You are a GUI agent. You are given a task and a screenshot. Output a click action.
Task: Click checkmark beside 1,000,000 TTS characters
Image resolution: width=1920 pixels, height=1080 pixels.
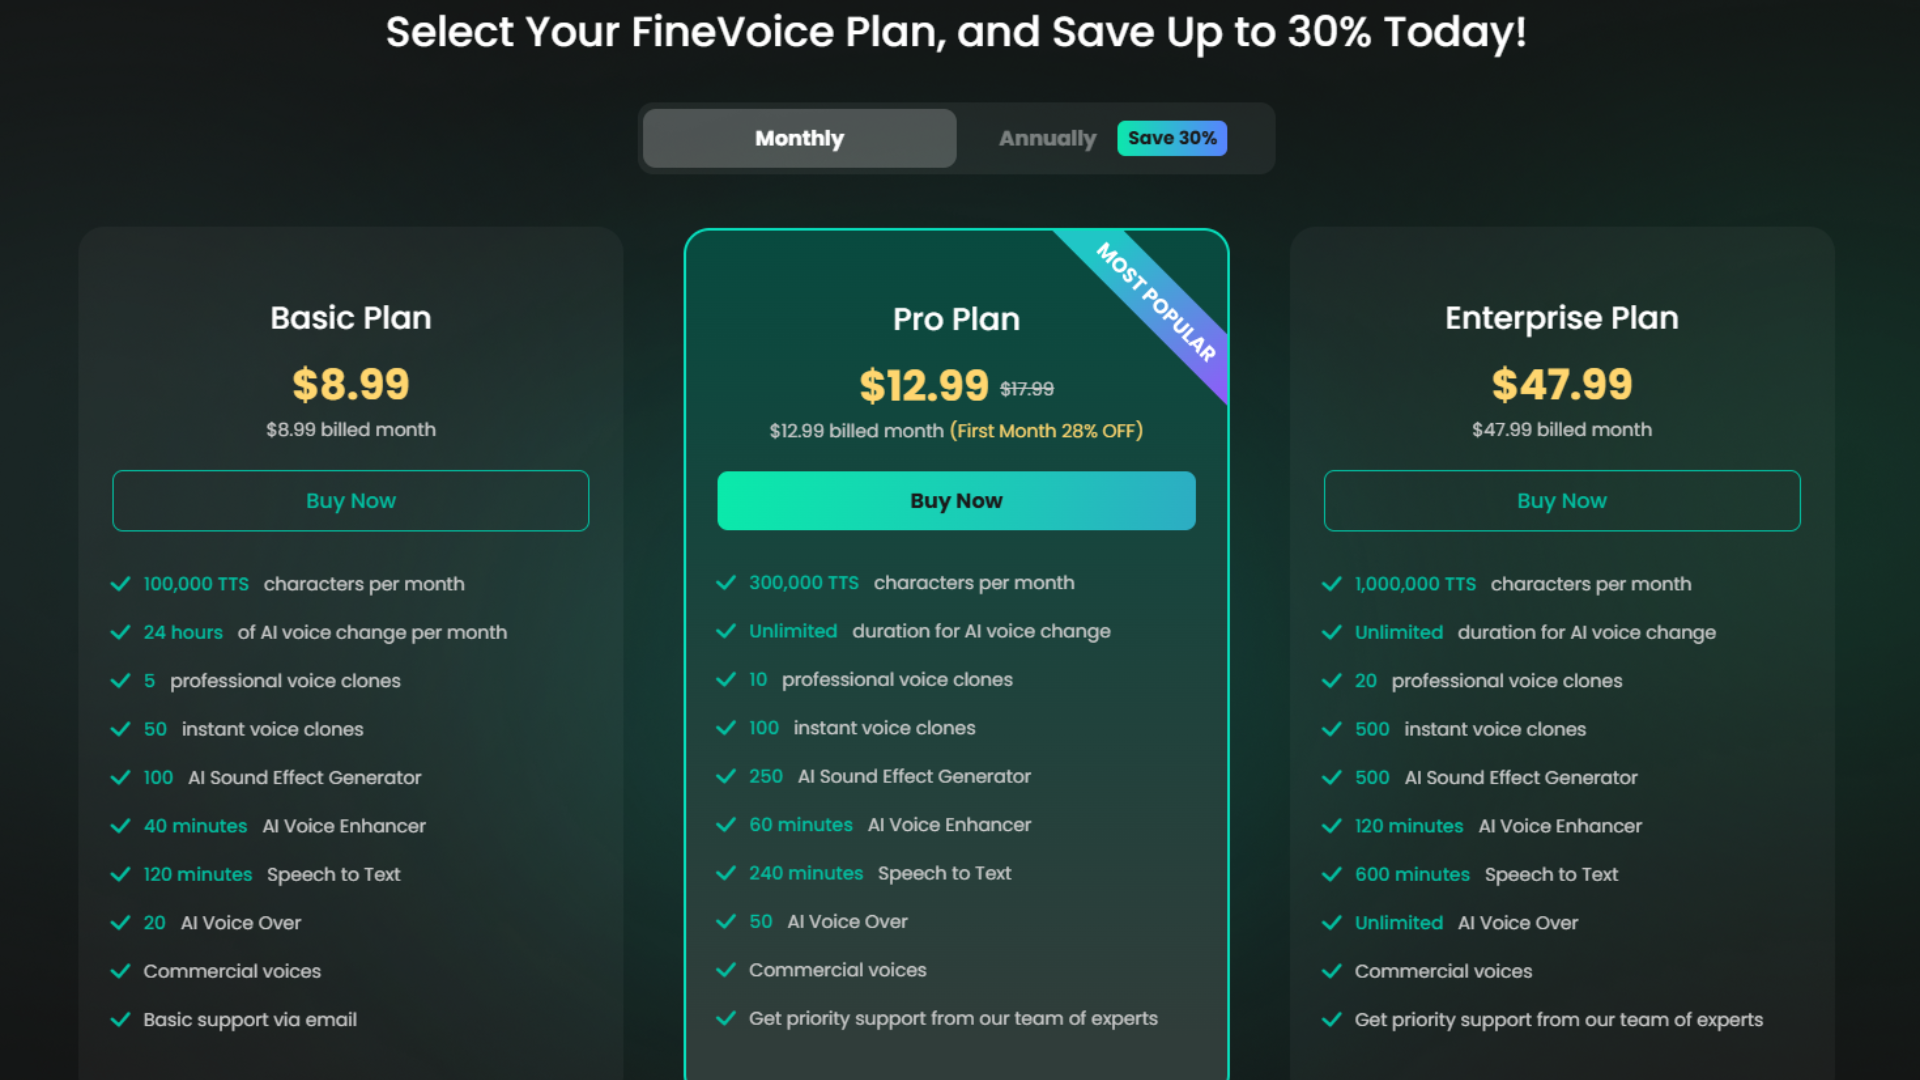[x=1331, y=584]
